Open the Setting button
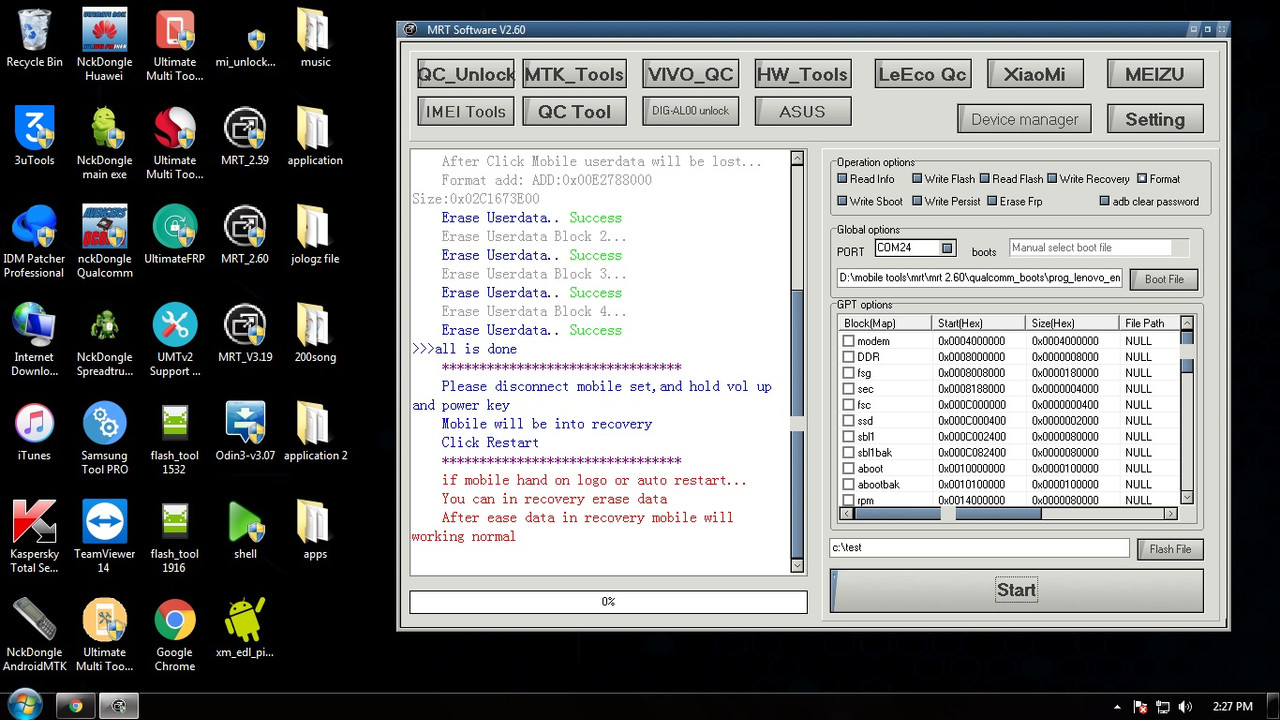Screen dimensions: 1280x720 [1155, 119]
